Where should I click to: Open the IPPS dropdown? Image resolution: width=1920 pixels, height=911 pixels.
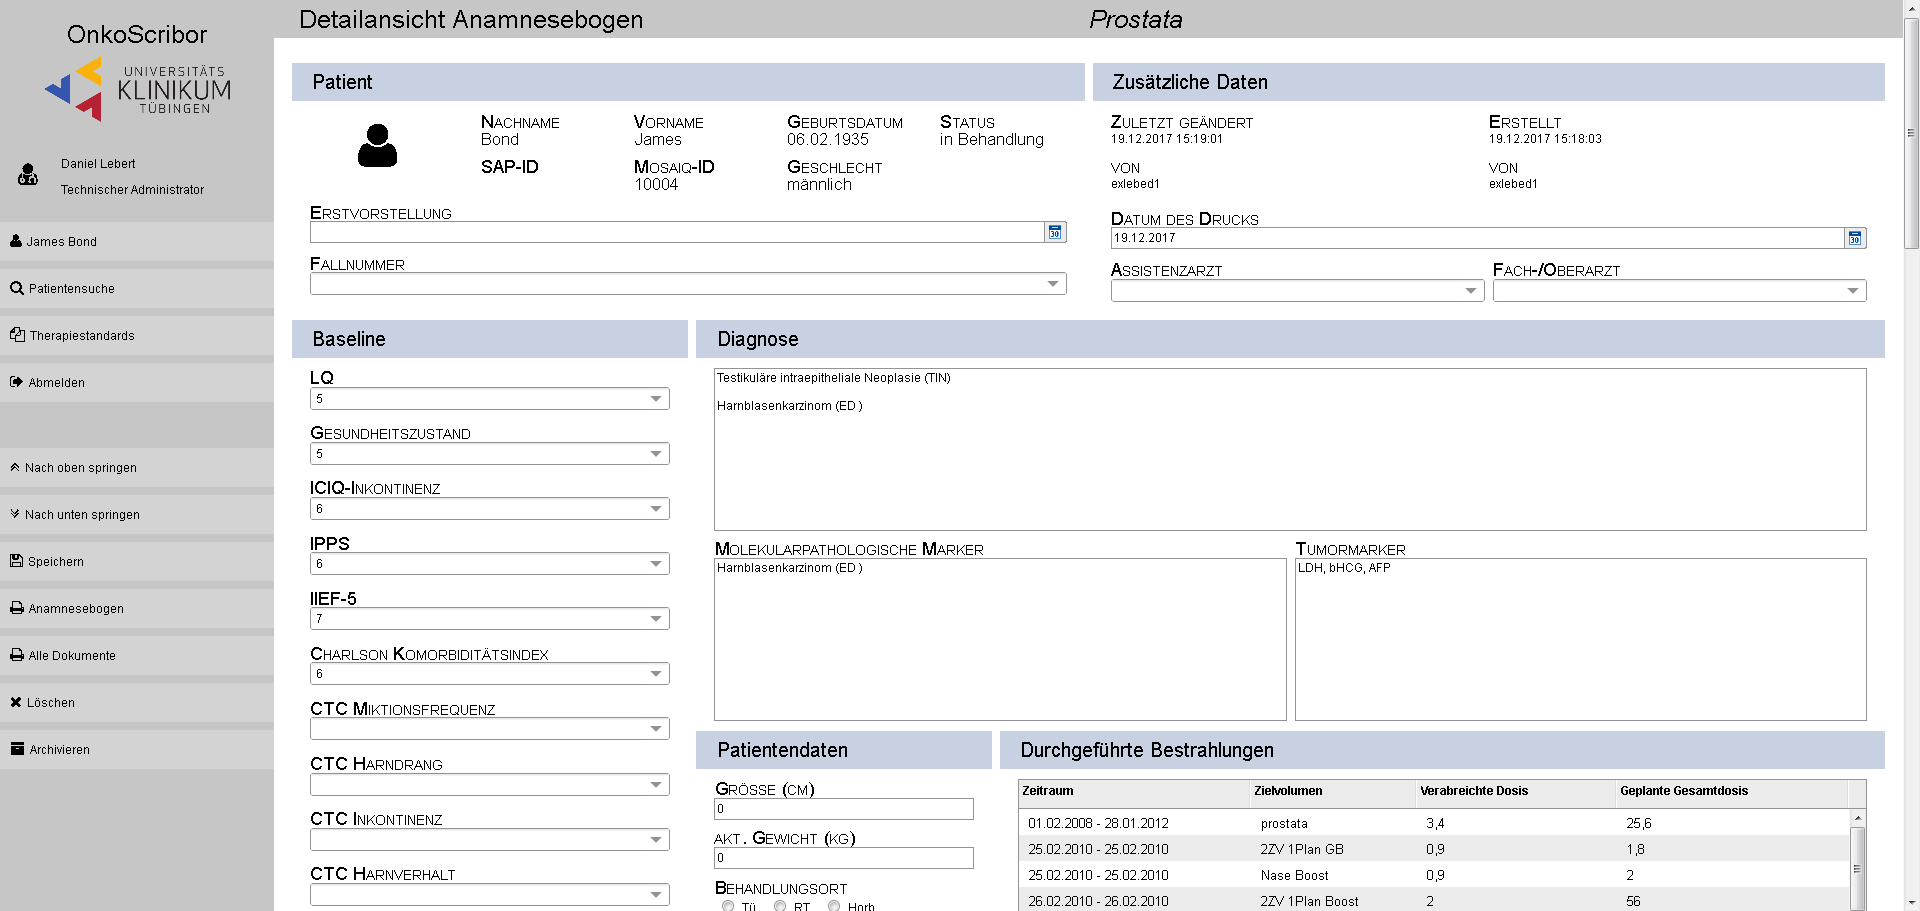click(489, 564)
